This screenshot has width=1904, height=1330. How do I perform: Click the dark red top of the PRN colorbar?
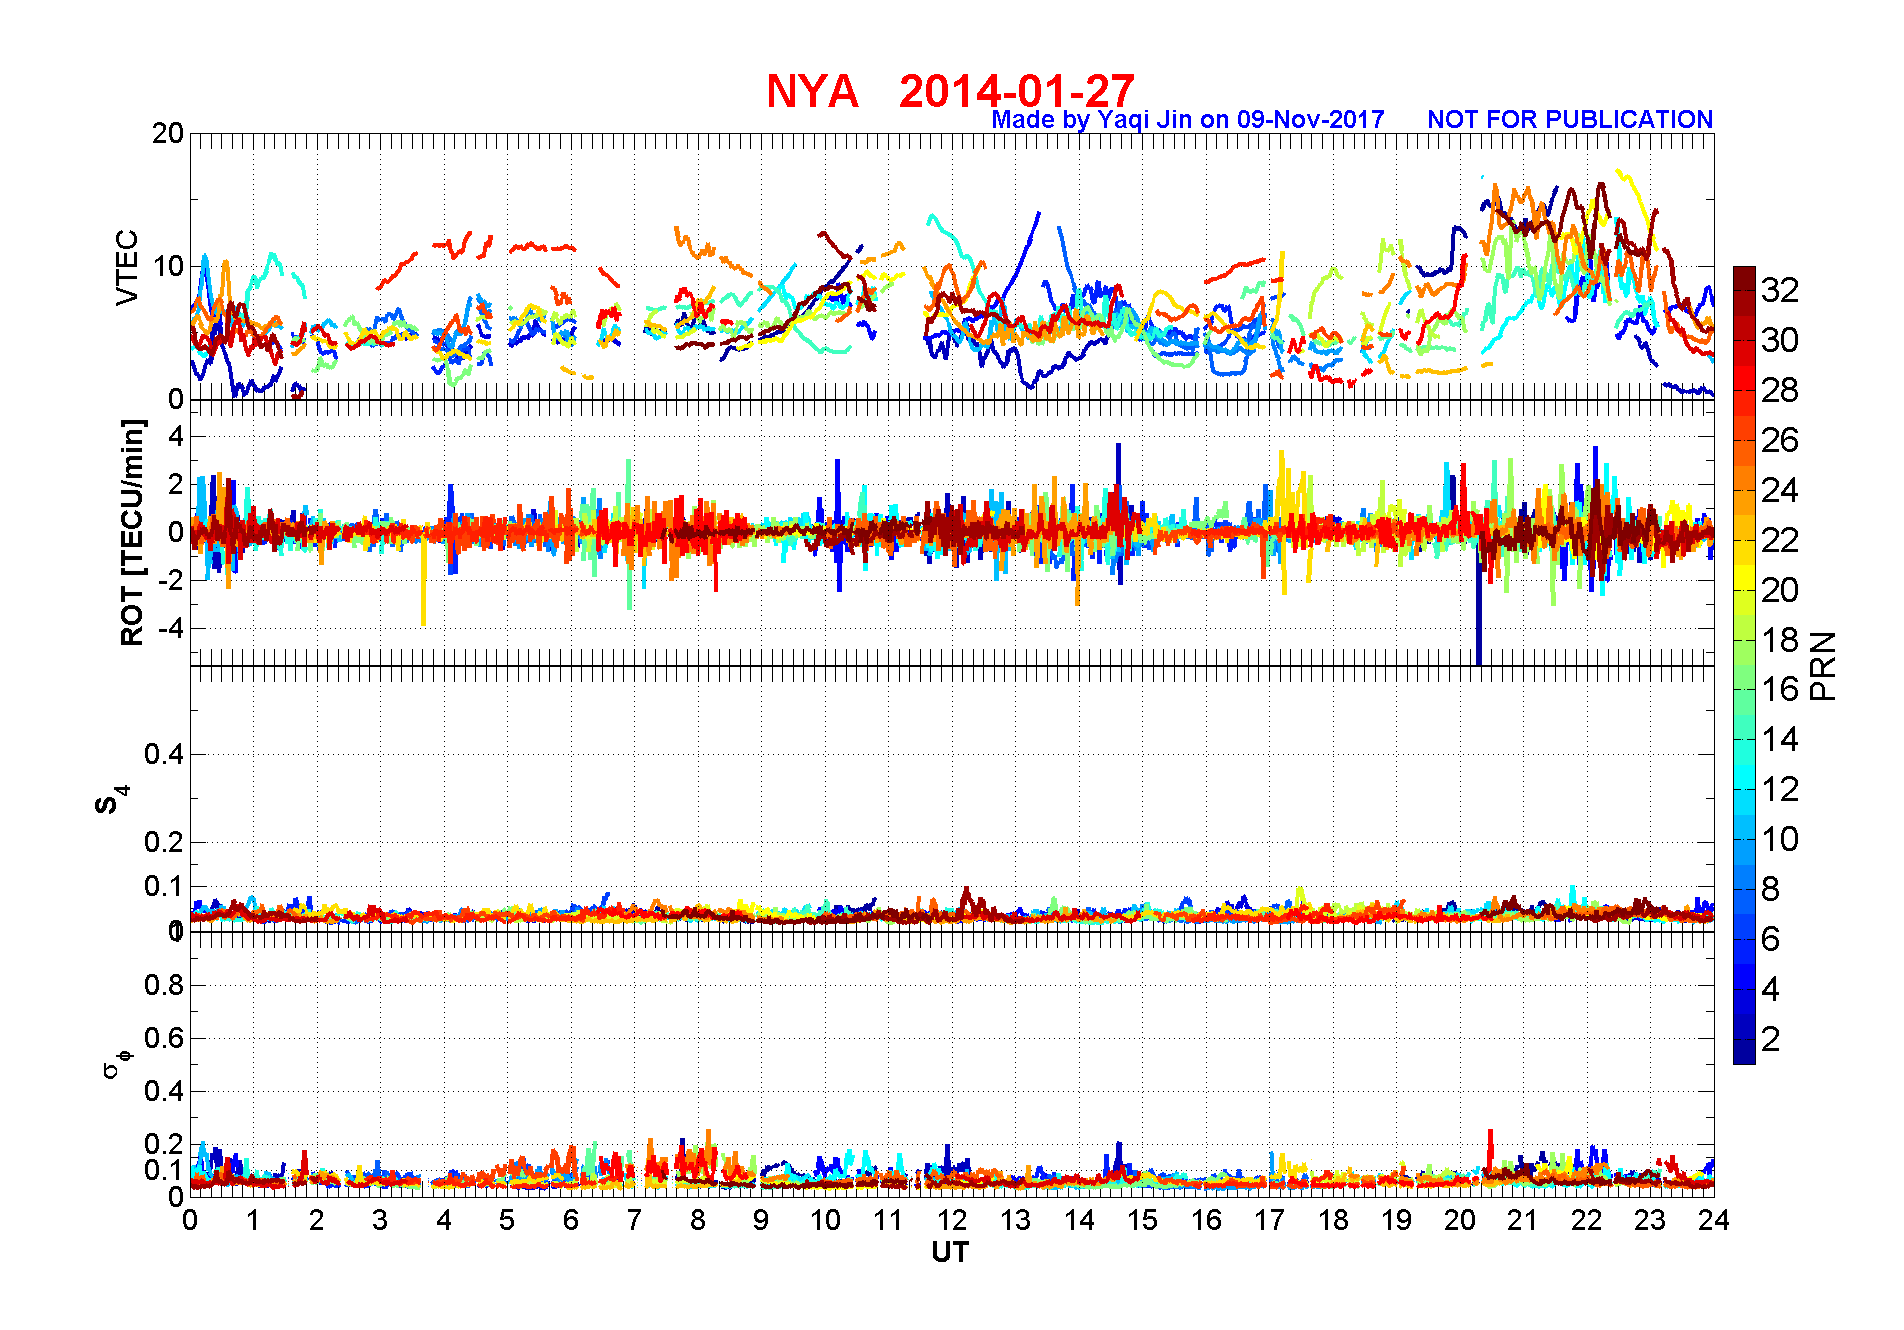1744,278
